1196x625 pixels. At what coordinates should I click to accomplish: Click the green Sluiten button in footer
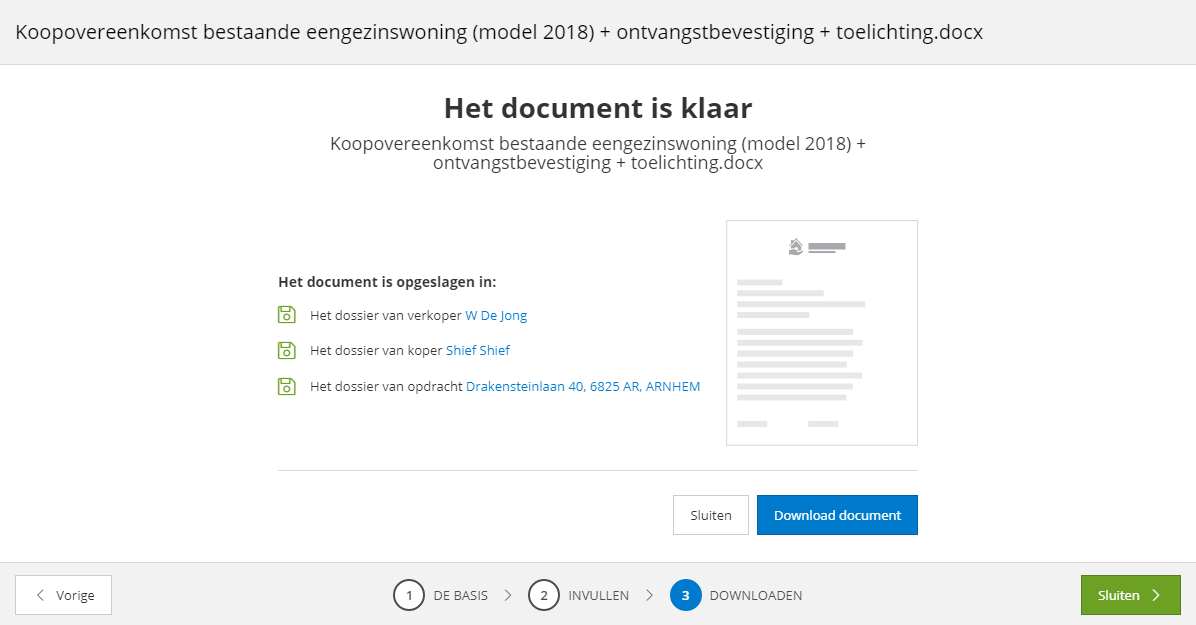click(1130, 595)
